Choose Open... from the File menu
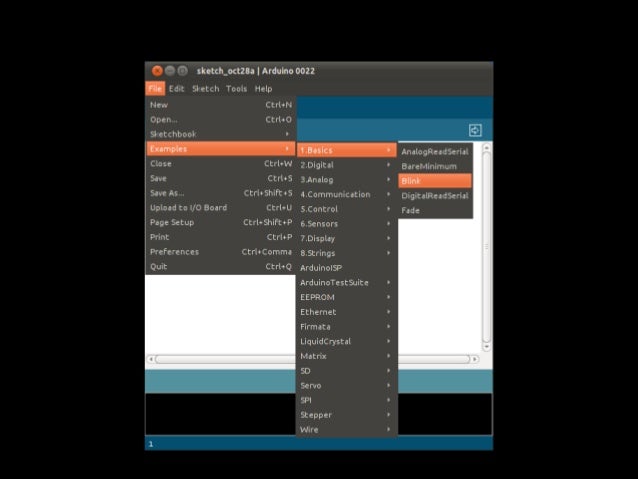Image resolution: width=638 pixels, height=479 pixels. [221, 119]
